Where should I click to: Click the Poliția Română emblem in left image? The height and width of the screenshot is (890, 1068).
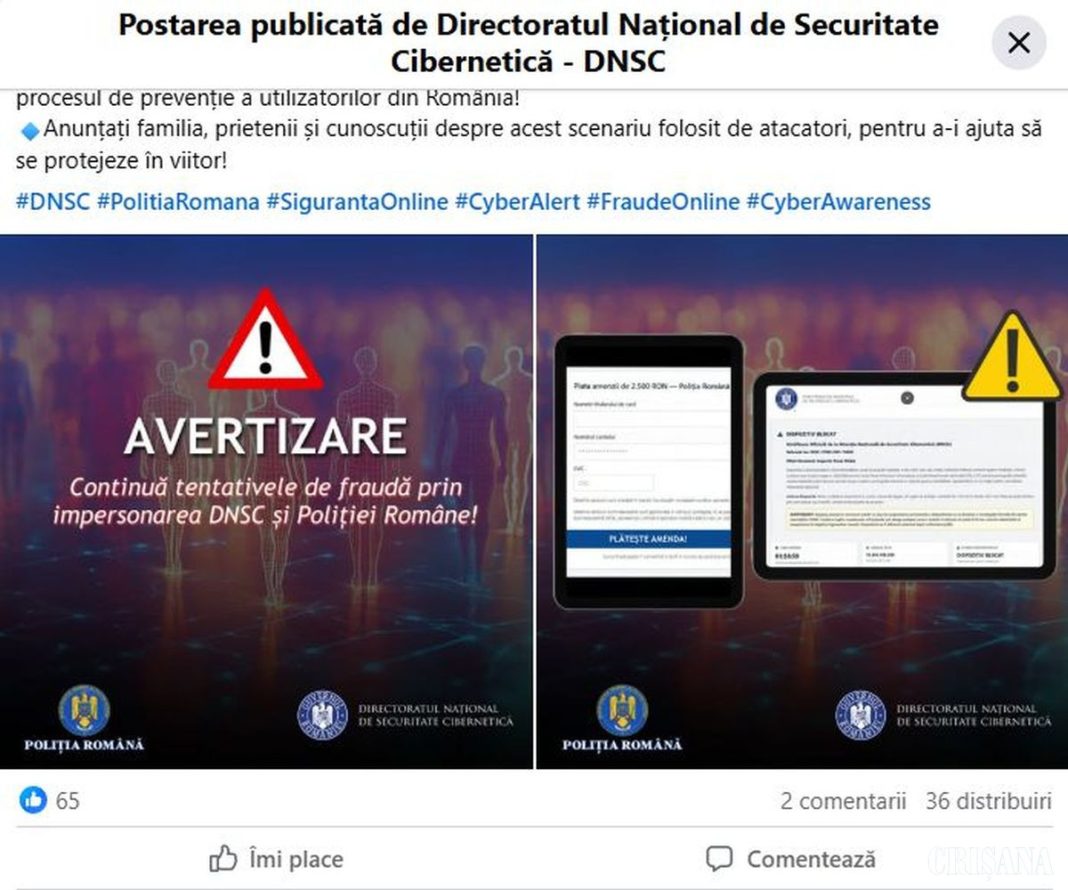[x=84, y=710]
